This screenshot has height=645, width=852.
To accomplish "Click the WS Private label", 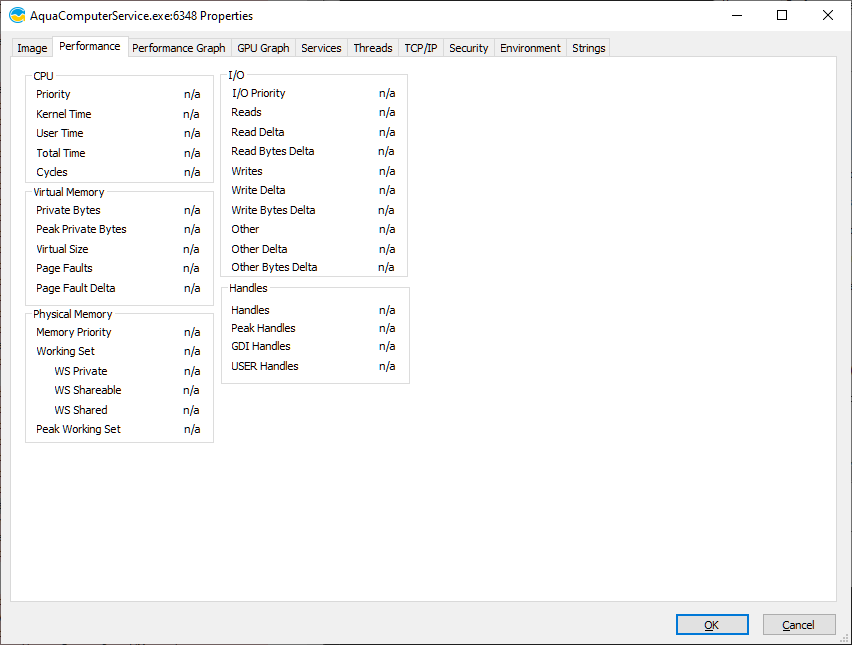I will coord(81,371).
